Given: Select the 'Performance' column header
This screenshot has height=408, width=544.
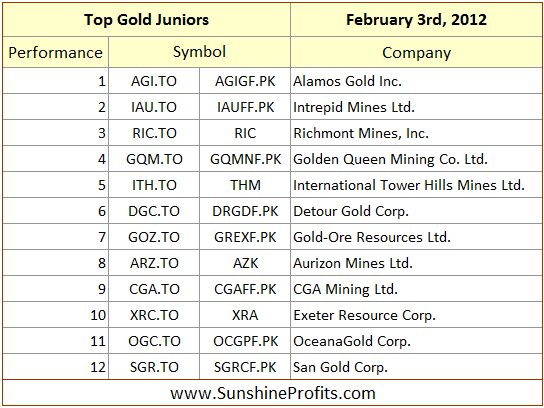Looking at the screenshot, I should coord(56,52).
